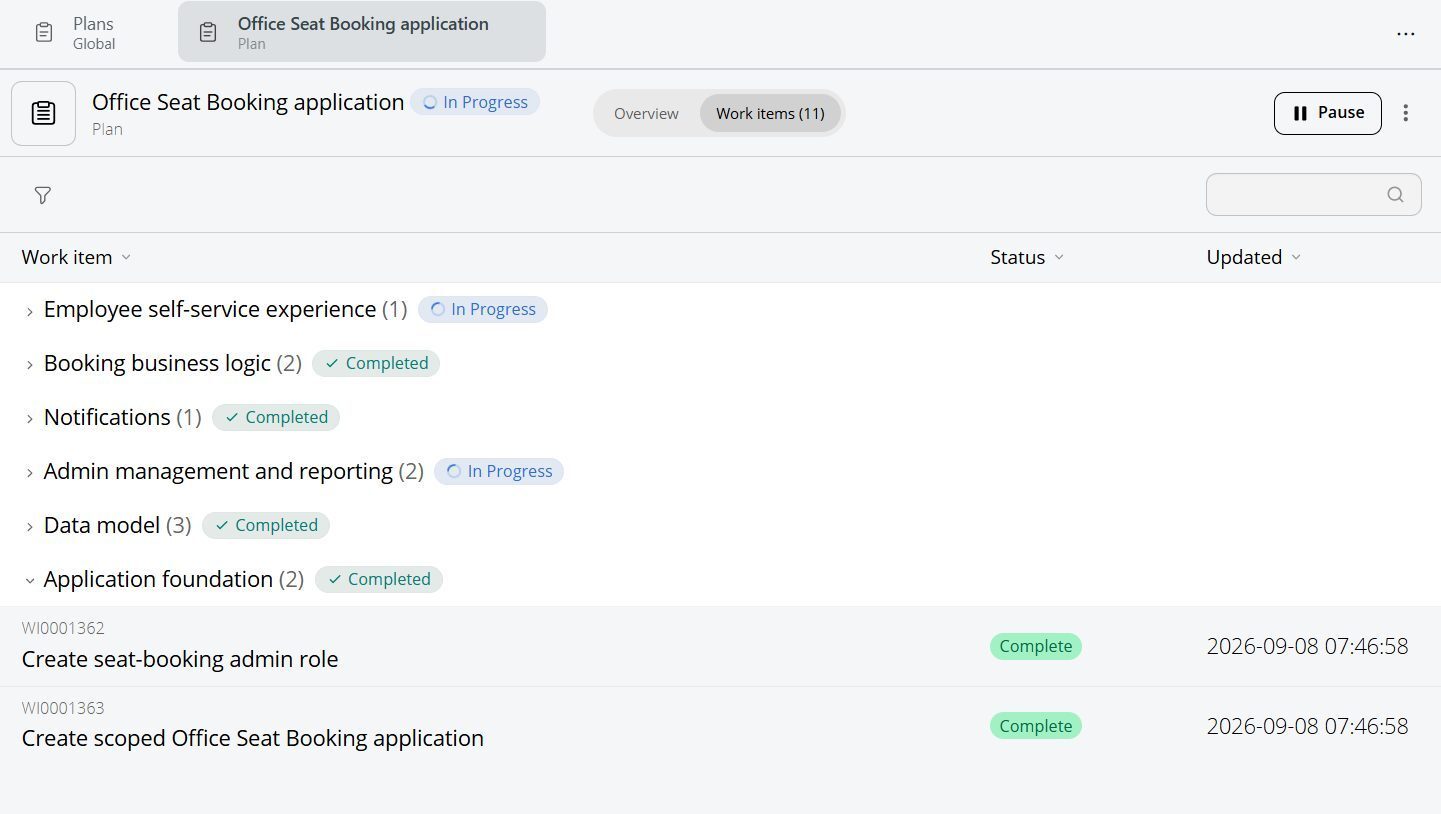Viewport: 1441px width, 814px height.
Task: Click work item ID WI0001363
Action: click(x=63, y=708)
